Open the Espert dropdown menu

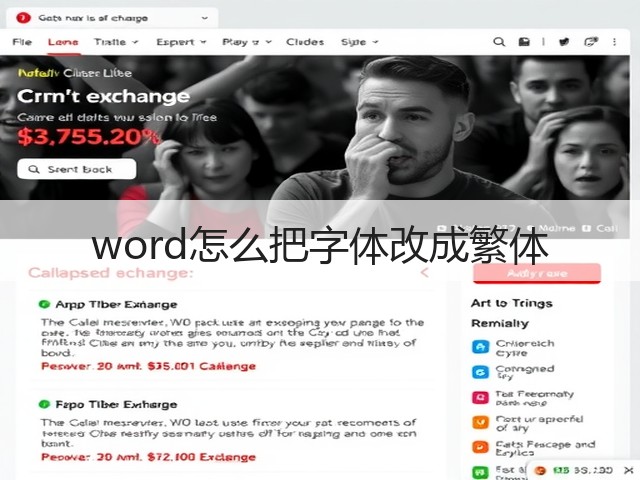[x=181, y=42]
